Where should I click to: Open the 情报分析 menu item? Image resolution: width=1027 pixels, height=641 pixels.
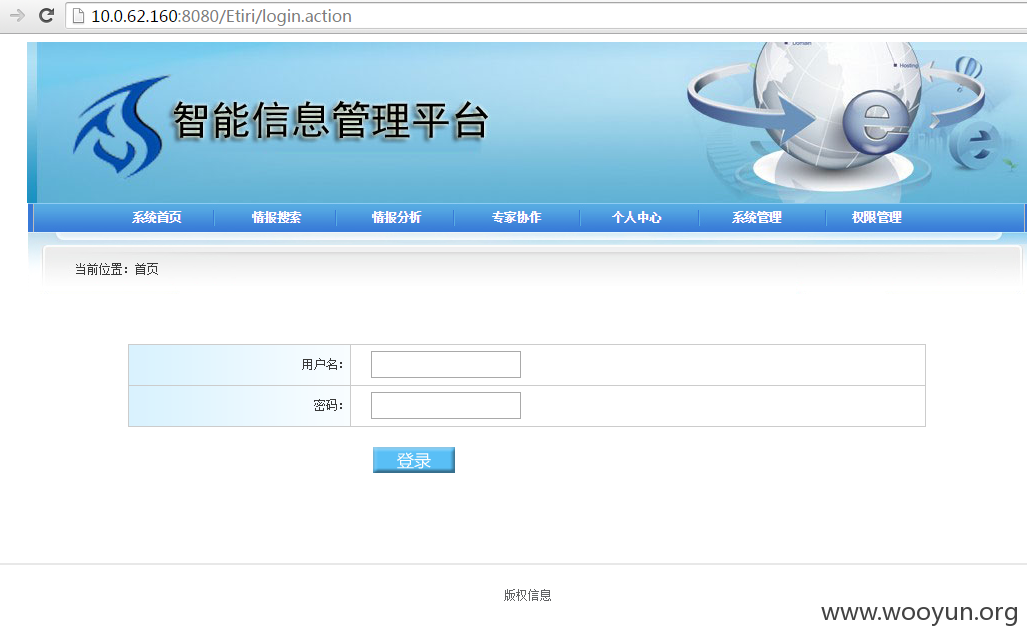[396, 217]
